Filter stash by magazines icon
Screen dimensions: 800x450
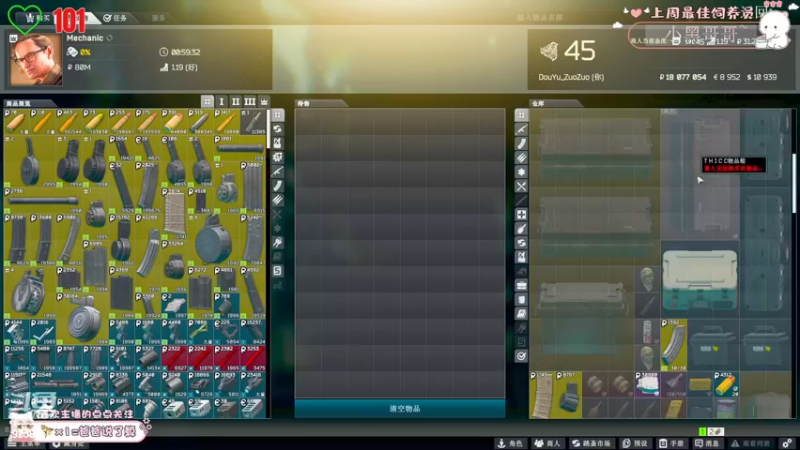[521, 144]
